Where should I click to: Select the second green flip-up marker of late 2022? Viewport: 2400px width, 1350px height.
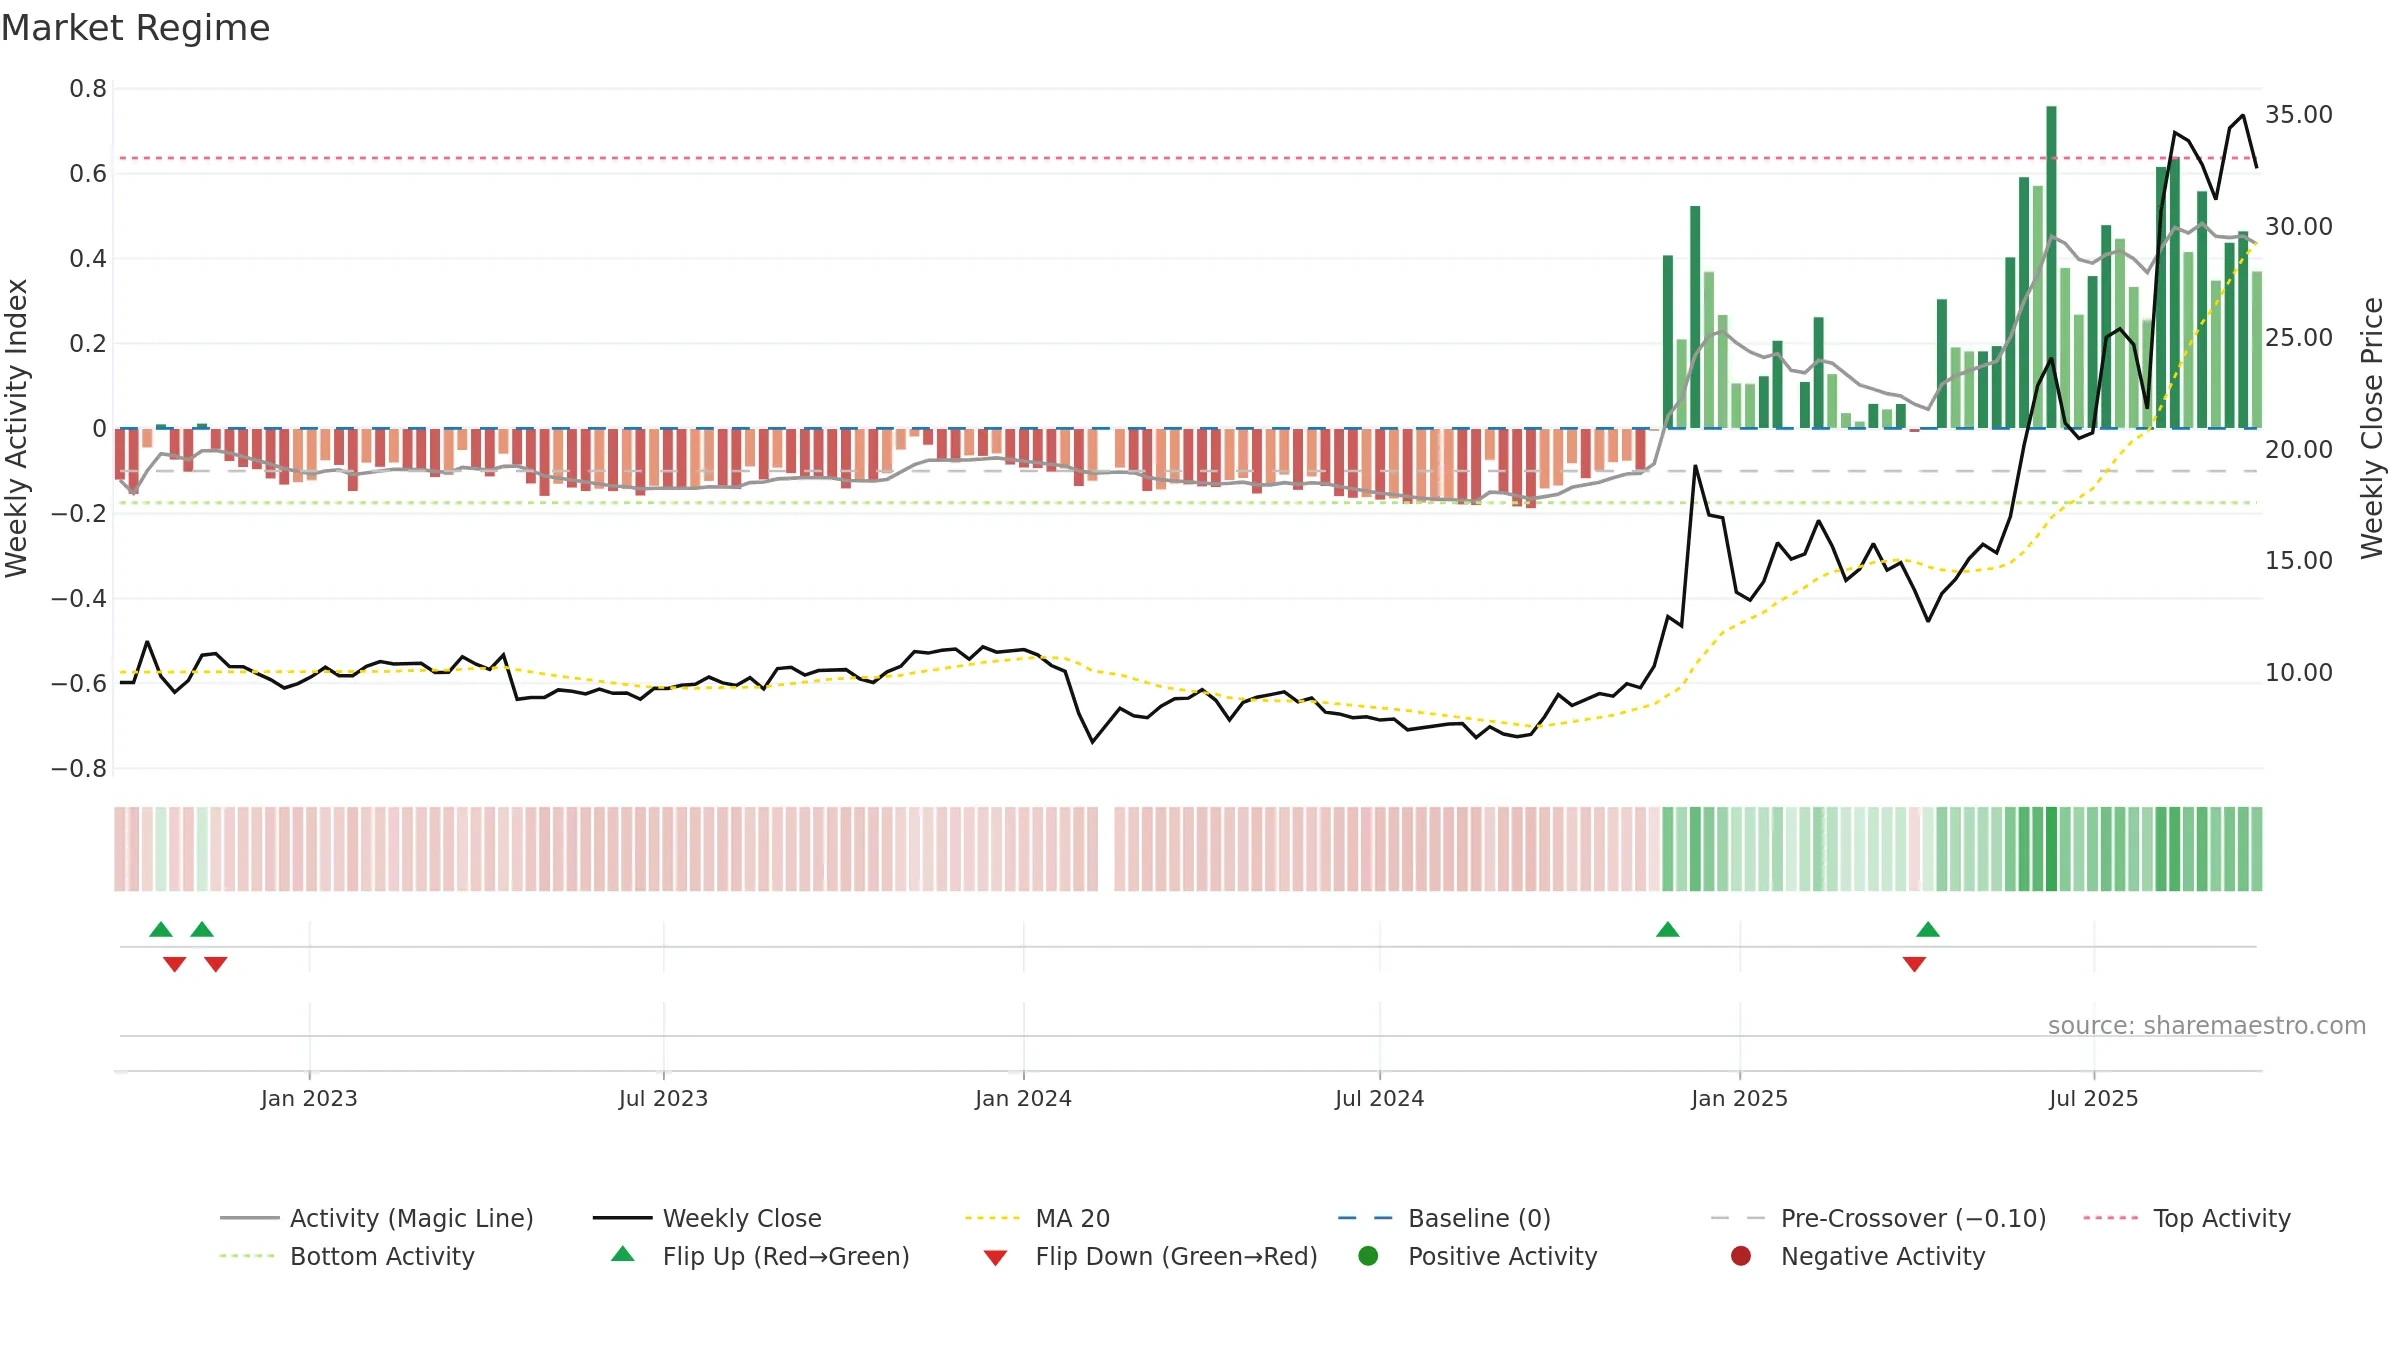pyautogui.click(x=202, y=930)
